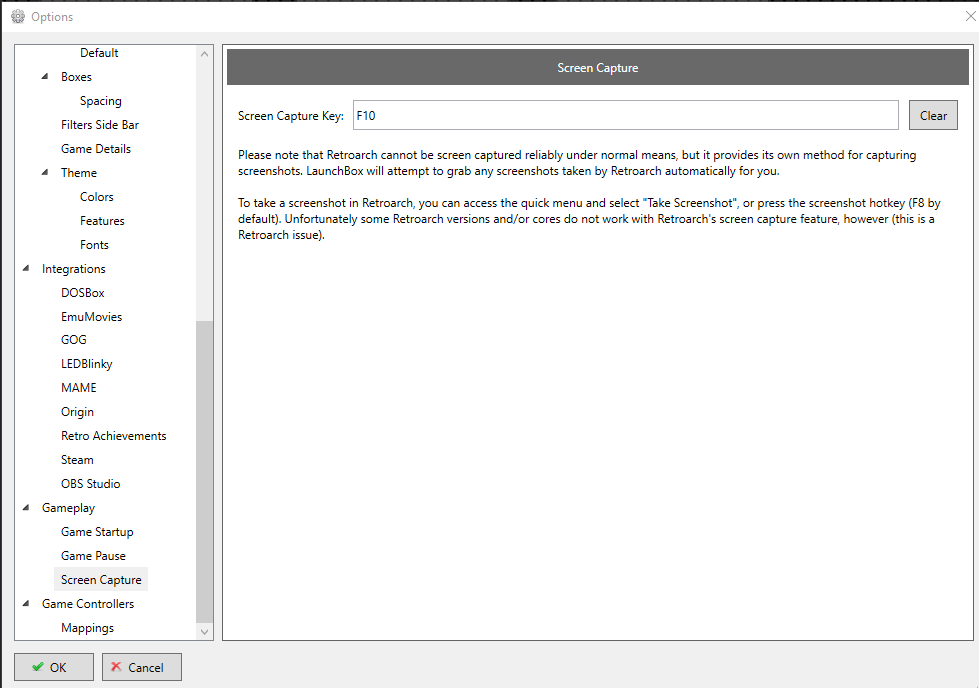The width and height of the screenshot is (979, 688).
Task: Click the tree scrollbar down arrow
Action: (x=204, y=632)
